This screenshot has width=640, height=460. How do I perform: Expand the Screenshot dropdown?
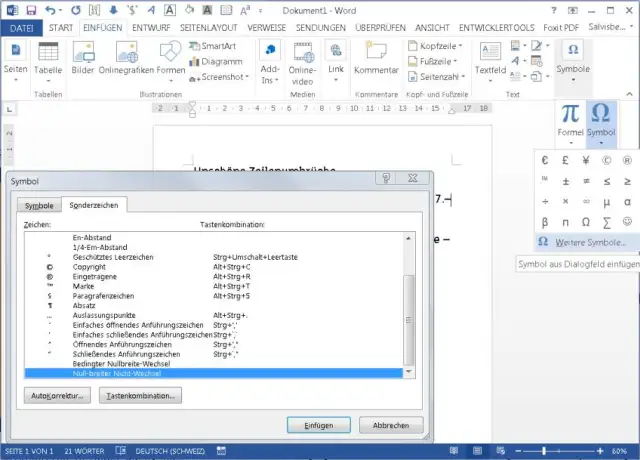pos(219,76)
